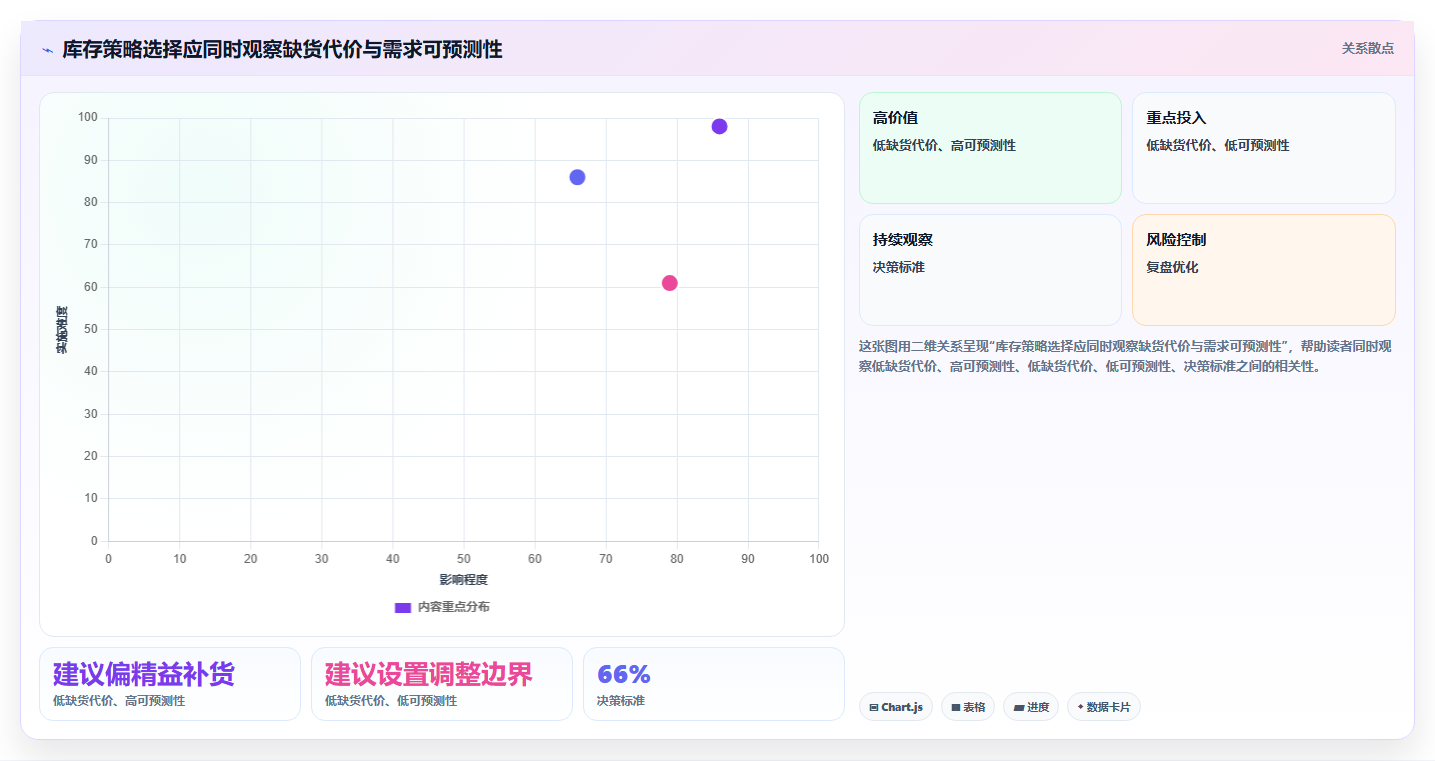The width and height of the screenshot is (1435, 761).
Task: Open the 高价值 quadrant card
Action: click(990, 148)
